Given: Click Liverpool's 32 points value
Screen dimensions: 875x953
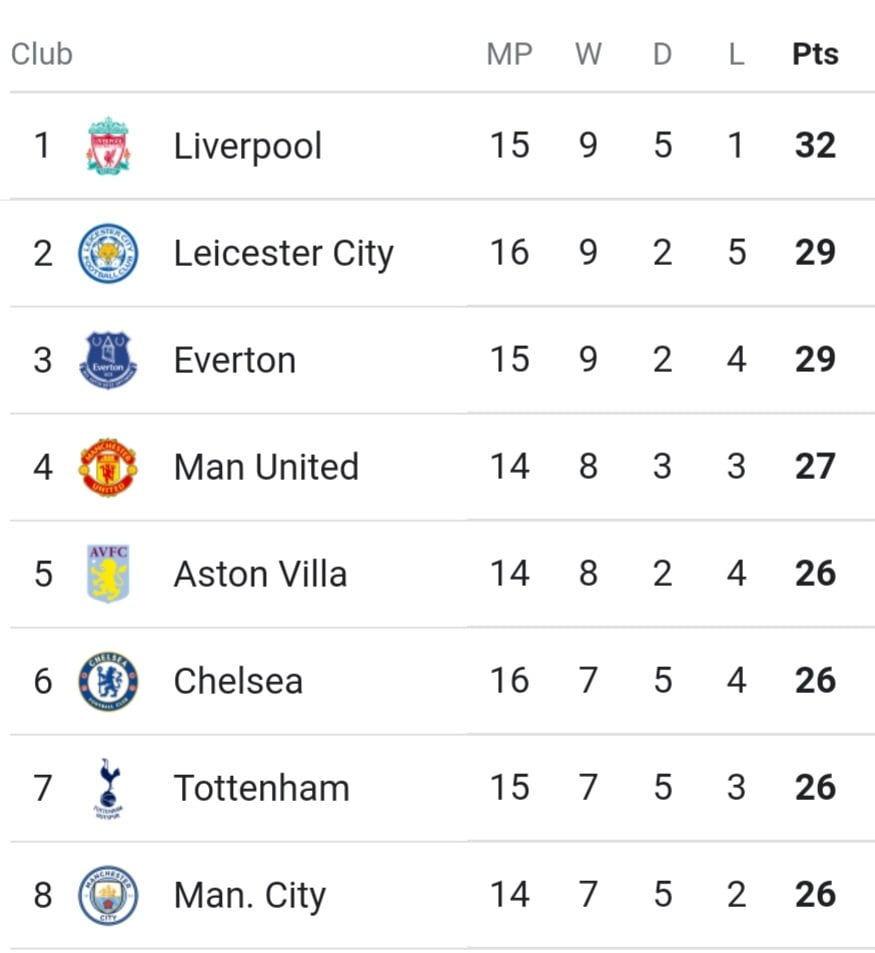Looking at the screenshot, I should tap(815, 146).
